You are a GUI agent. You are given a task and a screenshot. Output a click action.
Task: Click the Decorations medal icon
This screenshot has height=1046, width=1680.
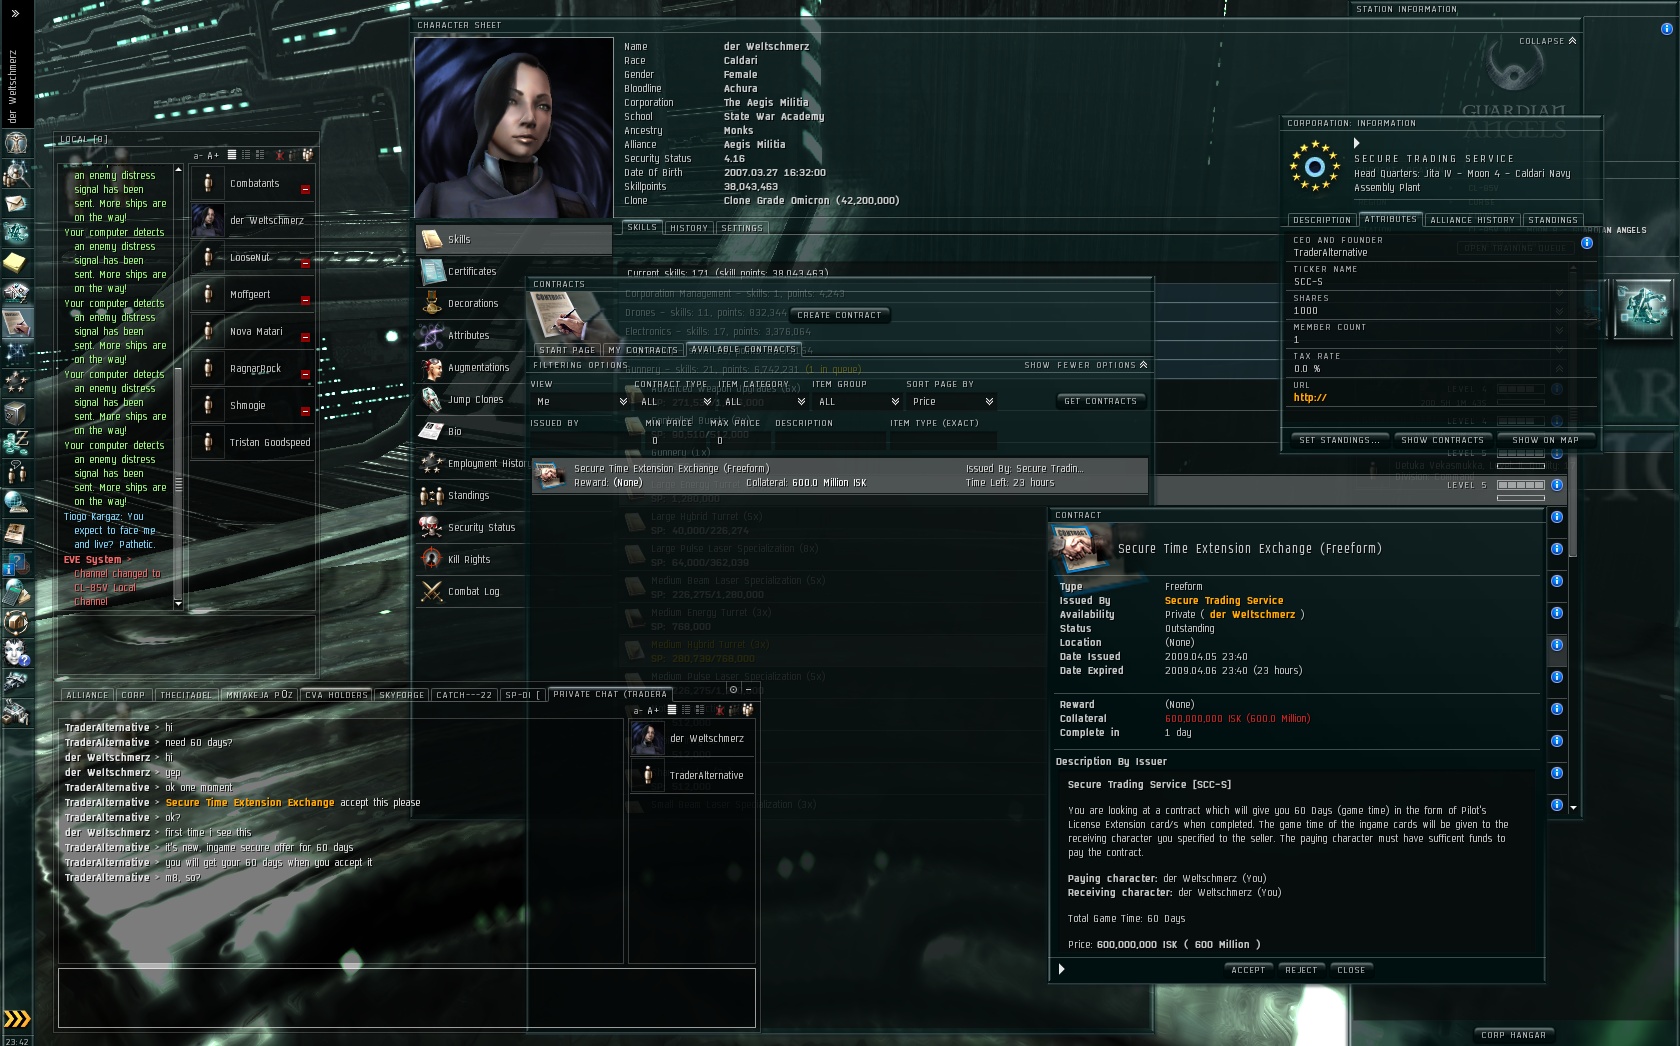coord(432,303)
